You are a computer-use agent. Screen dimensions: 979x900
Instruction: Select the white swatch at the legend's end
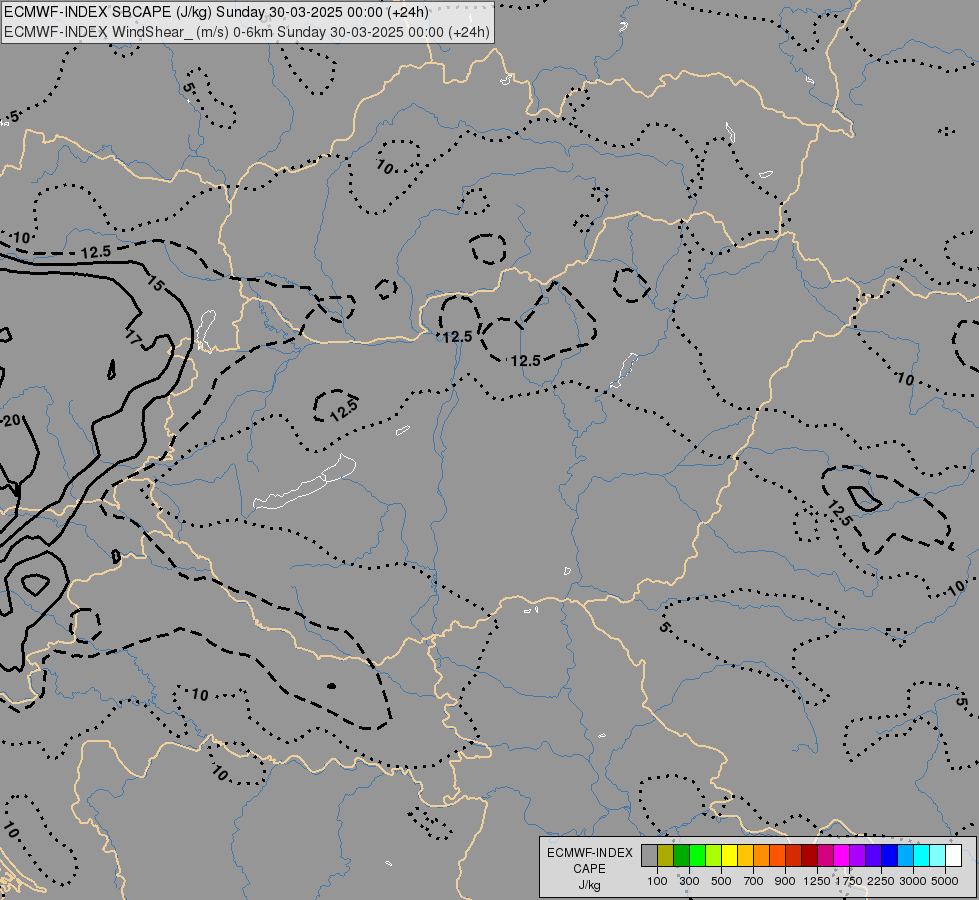coord(953,856)
